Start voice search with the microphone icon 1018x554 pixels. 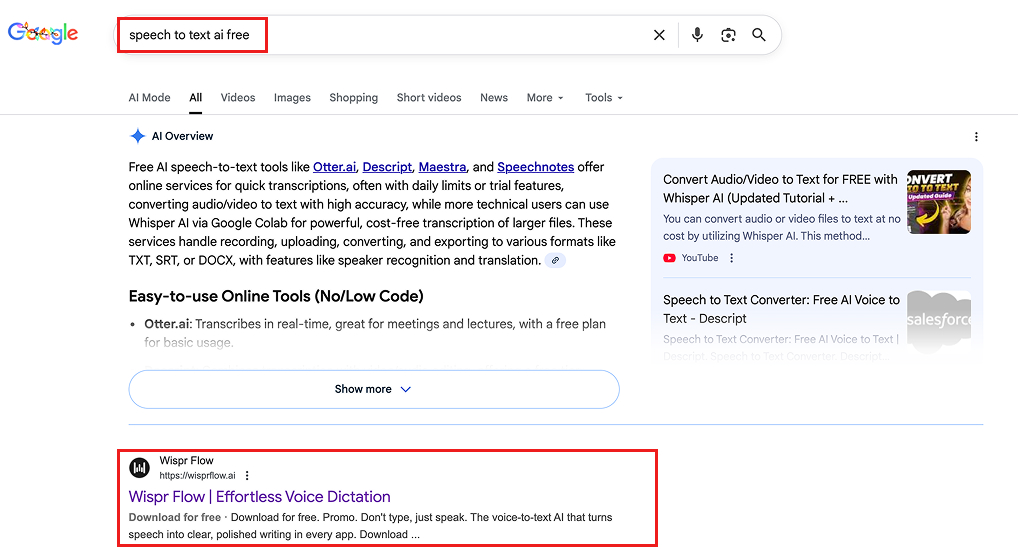click(x=697, y=34)
